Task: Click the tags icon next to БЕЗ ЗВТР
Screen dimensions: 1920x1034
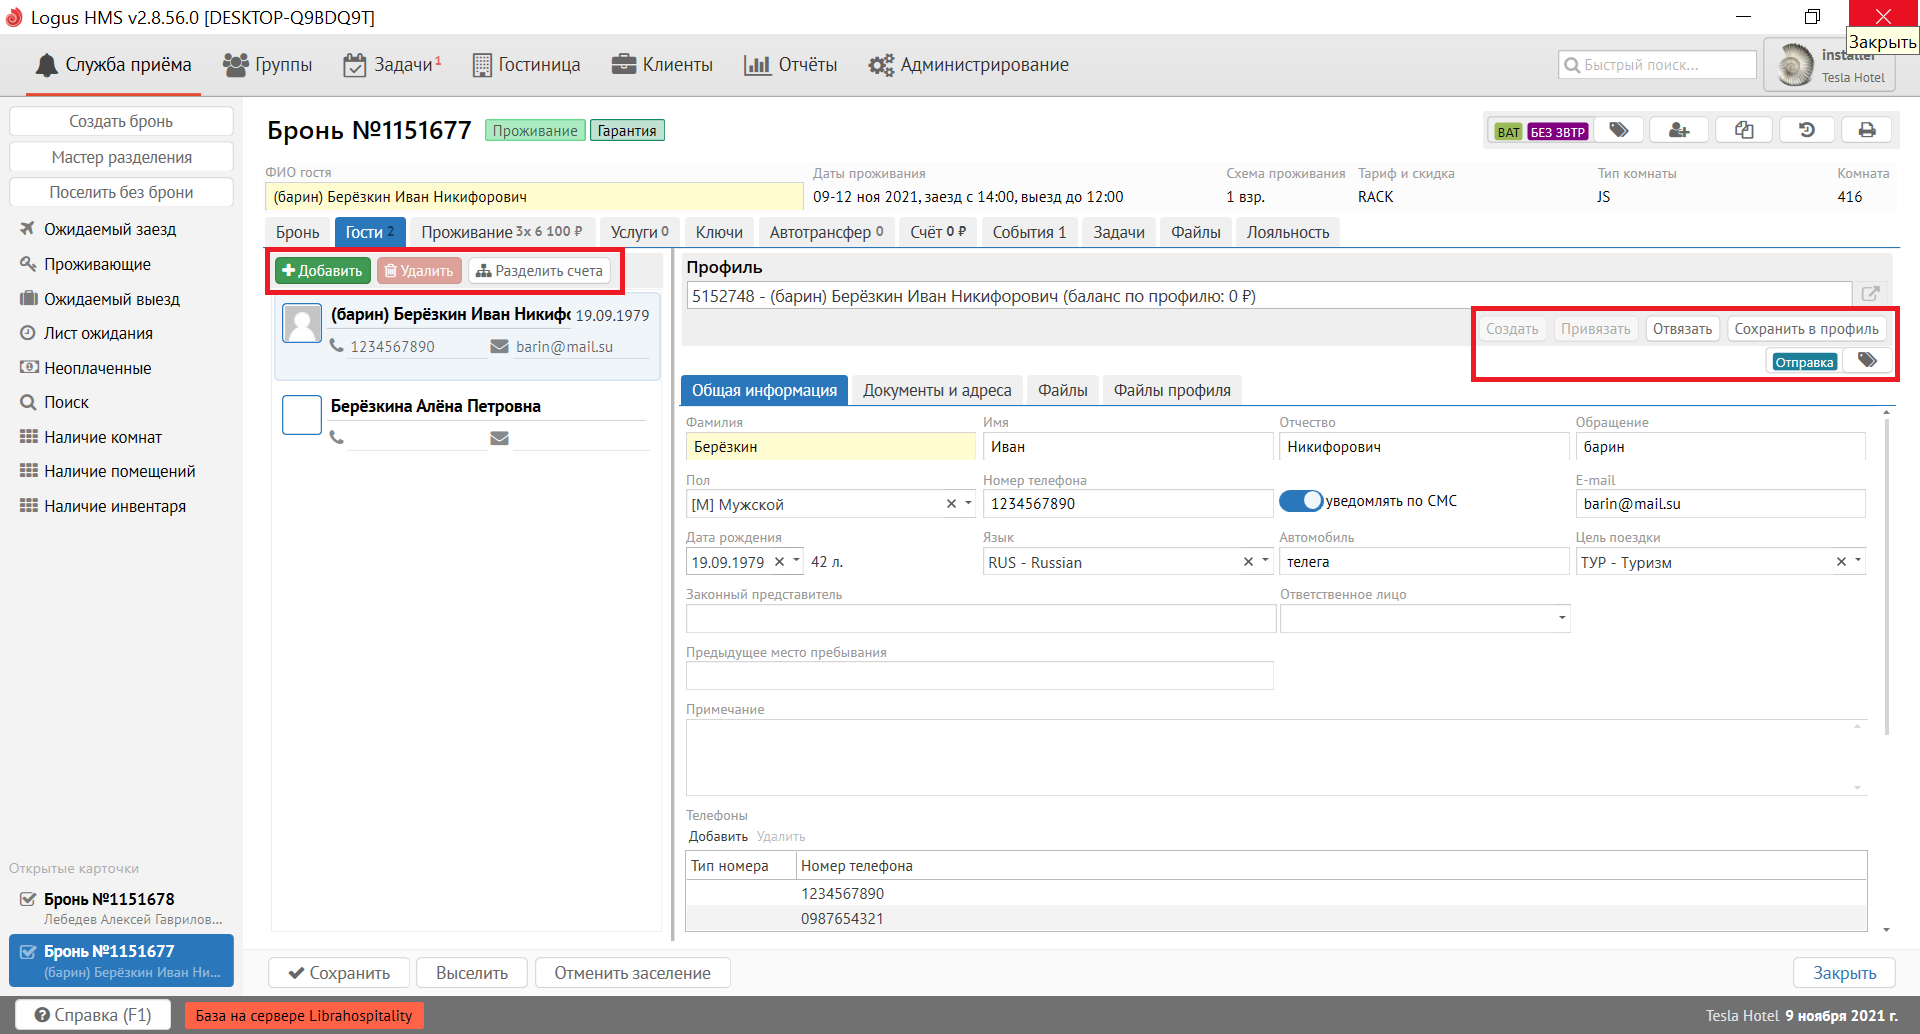Action: point(1618,131)
